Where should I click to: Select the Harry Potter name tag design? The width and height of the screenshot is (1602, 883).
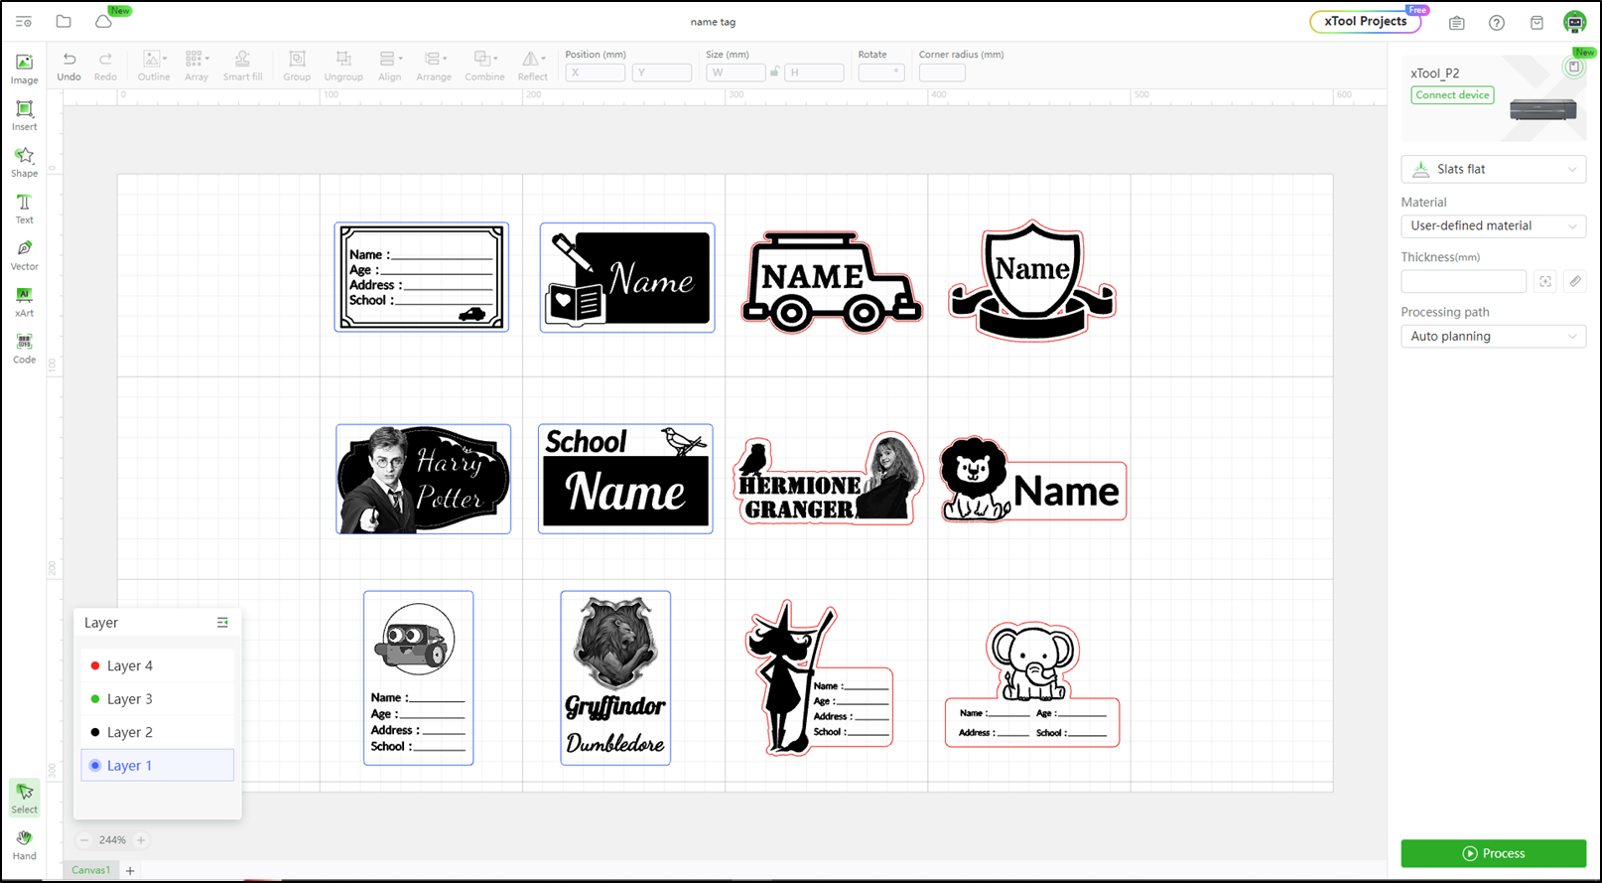coord(423,479)
